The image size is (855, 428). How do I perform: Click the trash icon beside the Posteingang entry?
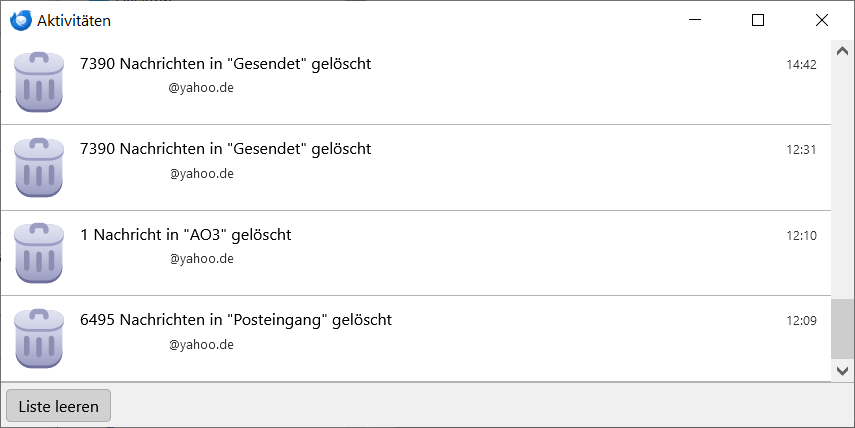point(39,338)
